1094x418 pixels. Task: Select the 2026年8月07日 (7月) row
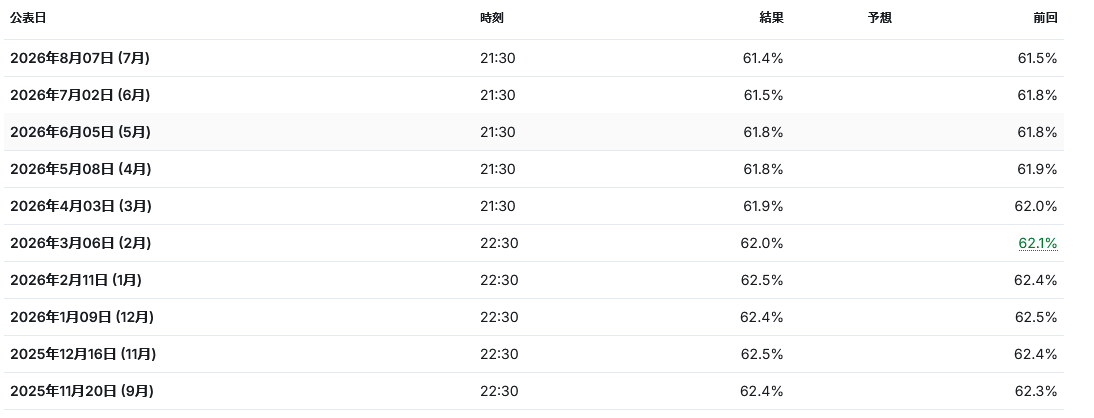tap(534, 58)
